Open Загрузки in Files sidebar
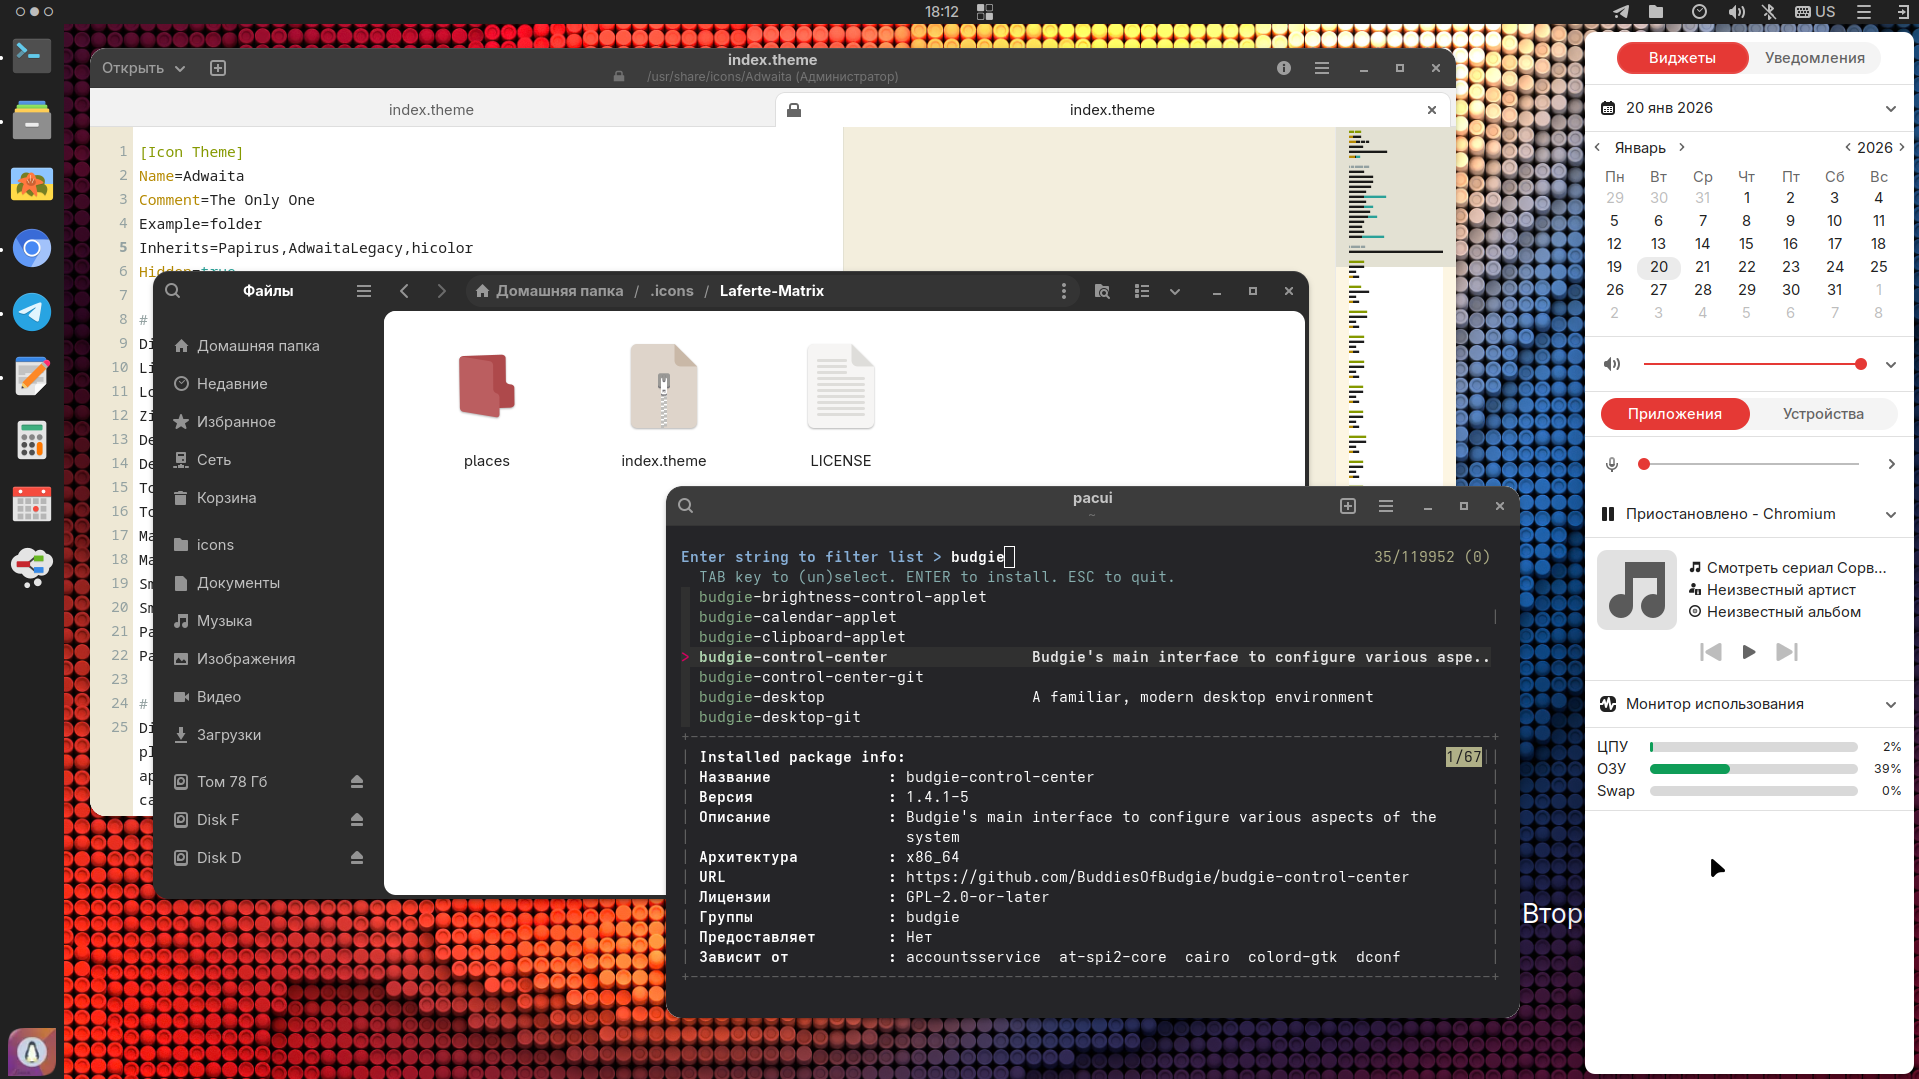This screenshot has height=1079, width=1919. [229, 735]
